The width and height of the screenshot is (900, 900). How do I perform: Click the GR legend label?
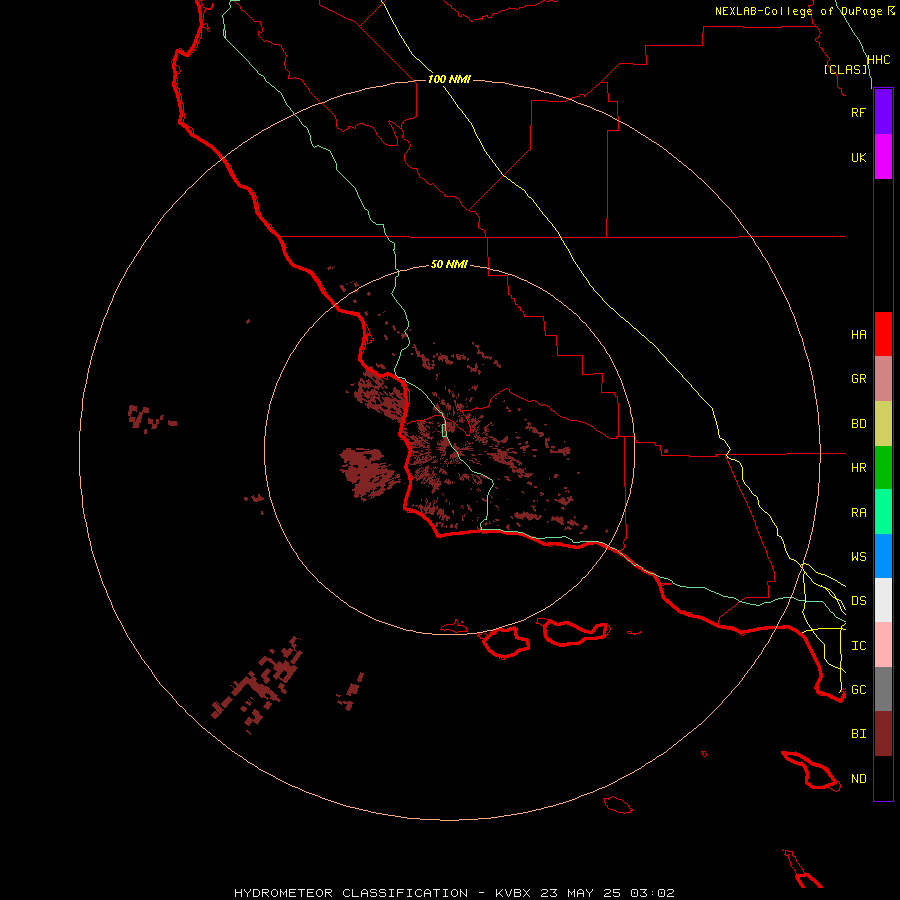click(858, 379)
